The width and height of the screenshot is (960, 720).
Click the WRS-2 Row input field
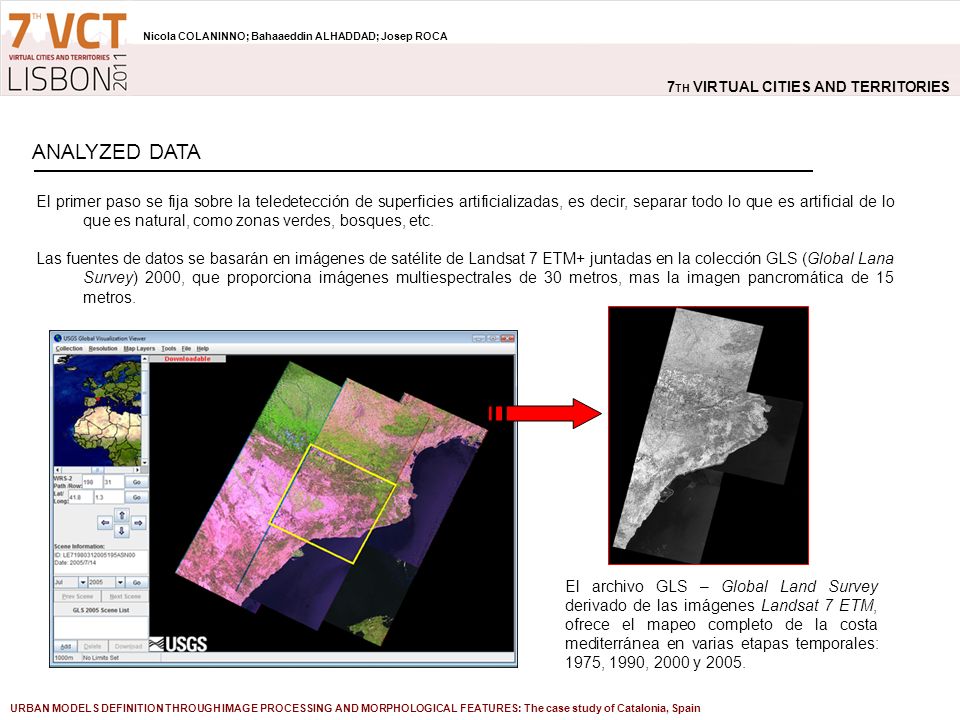tap(113, 482)
